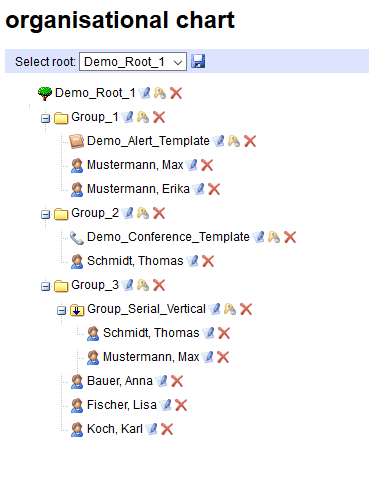Collapse the Group_2 tree node

[x=45, y=214]
